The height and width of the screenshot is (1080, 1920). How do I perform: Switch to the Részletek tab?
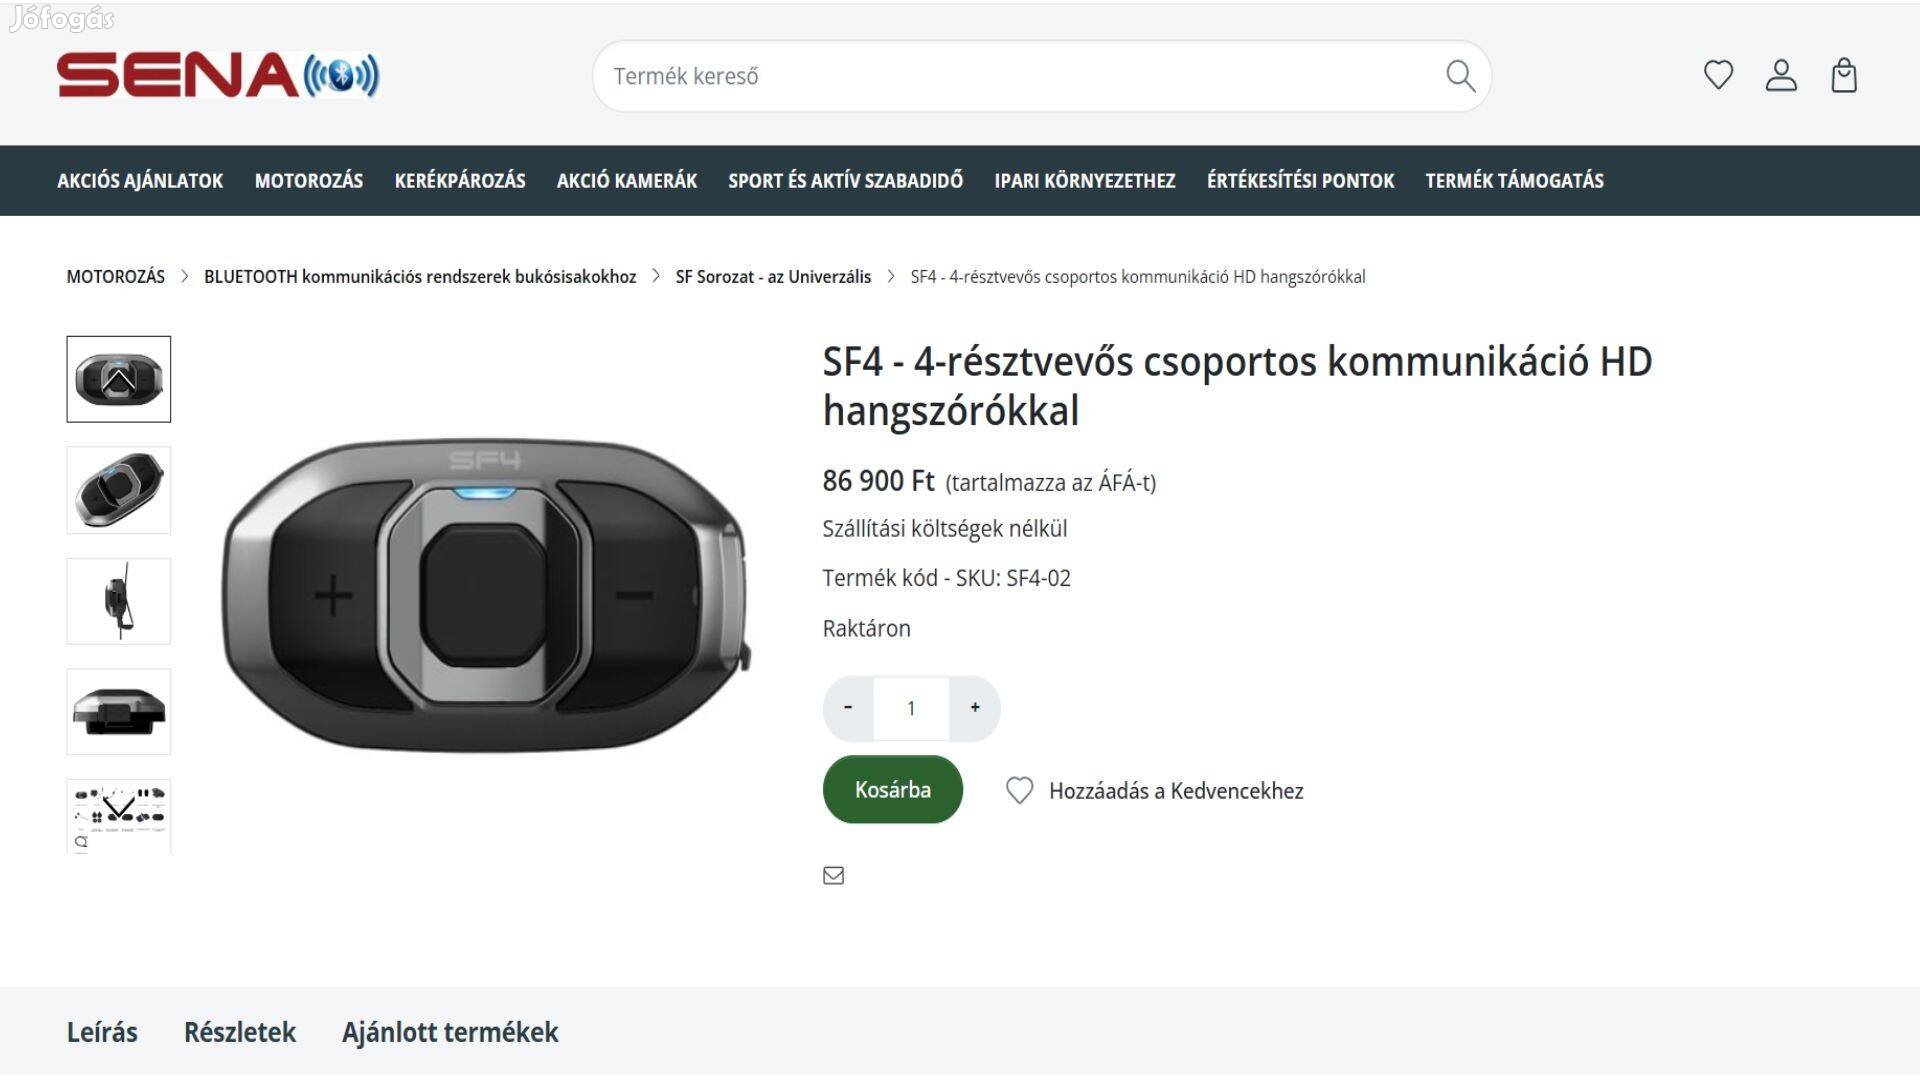[x=240, y=1032]
